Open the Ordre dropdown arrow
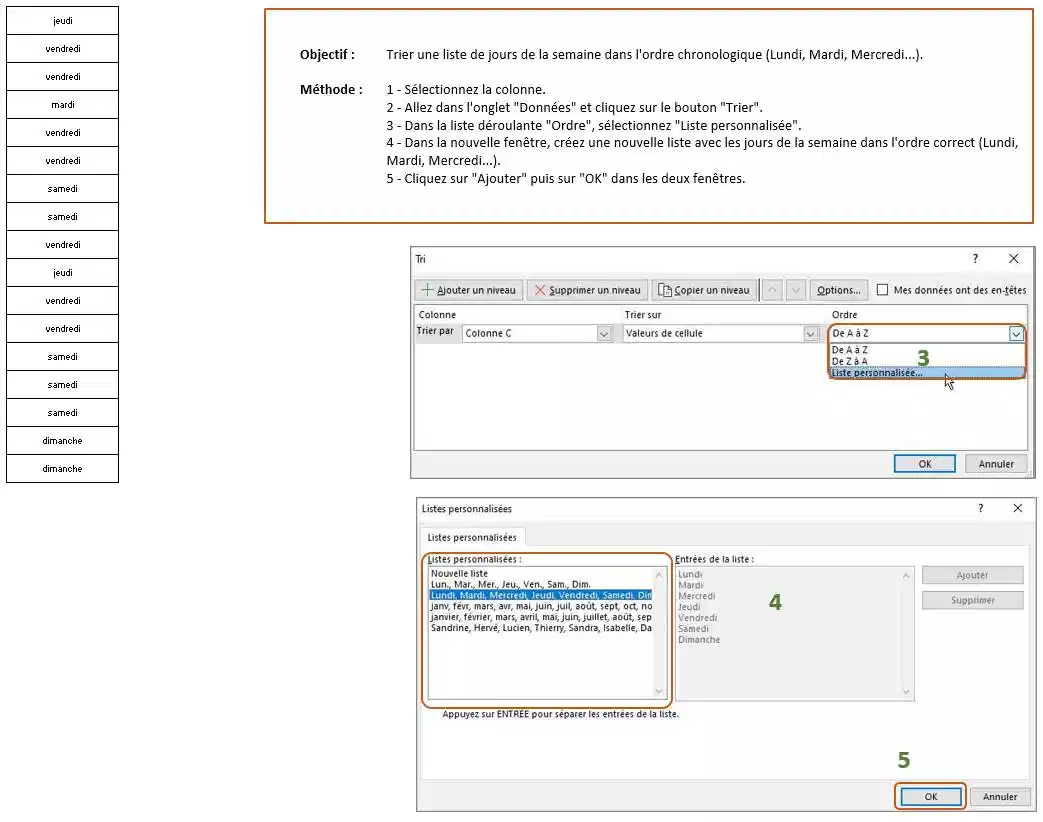 (1016, 333)
